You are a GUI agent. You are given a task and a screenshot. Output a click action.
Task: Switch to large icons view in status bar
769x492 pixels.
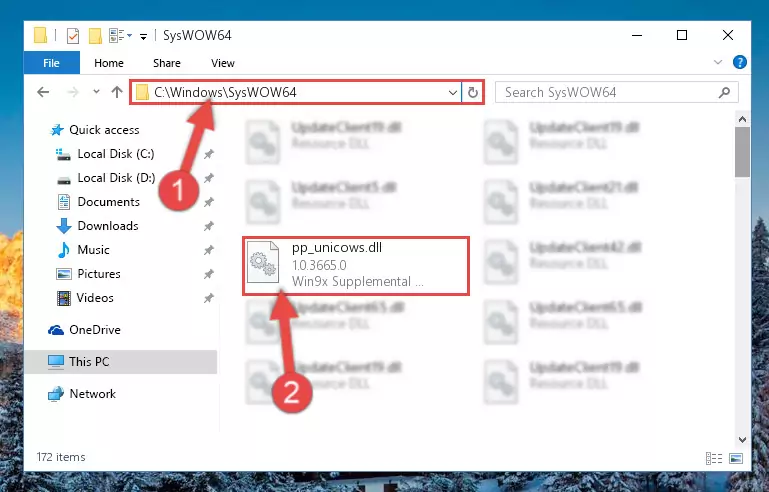coord(736,458)
